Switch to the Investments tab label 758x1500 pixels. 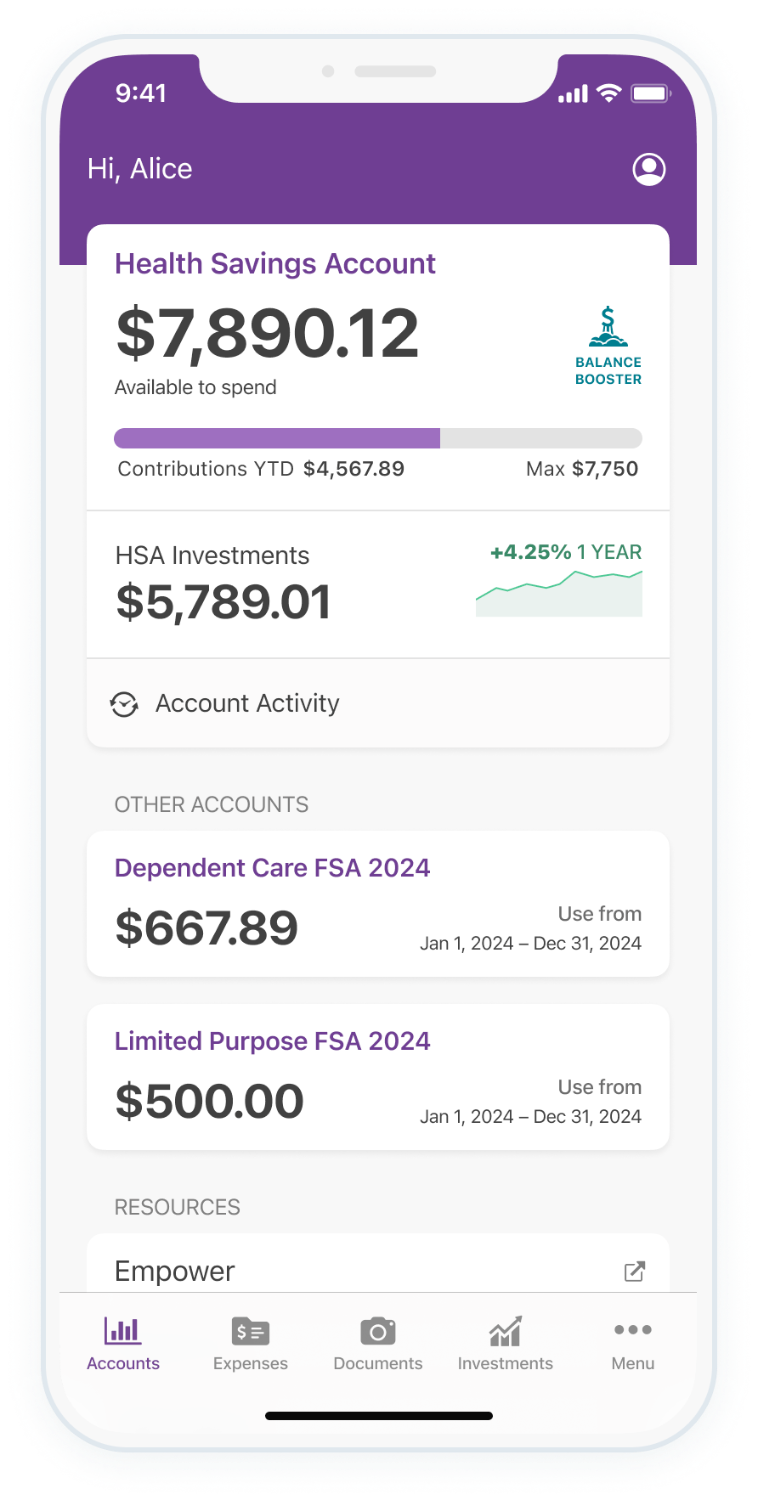pos(505,1363)
